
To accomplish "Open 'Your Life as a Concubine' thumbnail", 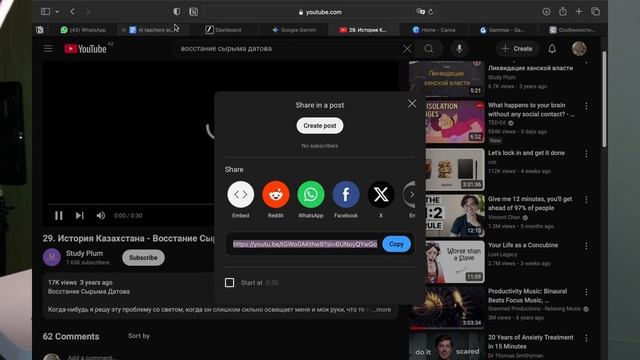I will click(455, 262).
